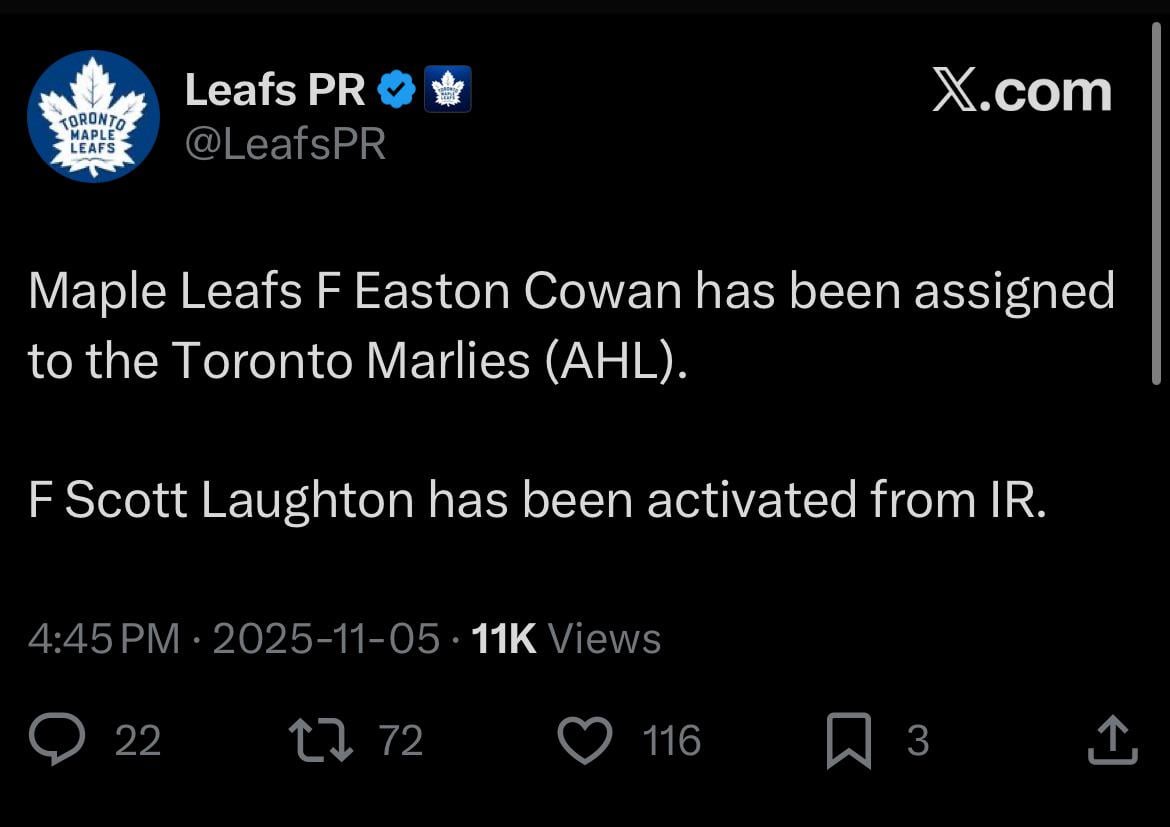Like the tweet using the heart icon
The width and height of the screenshot is (1170, 827).
point(585,740)
